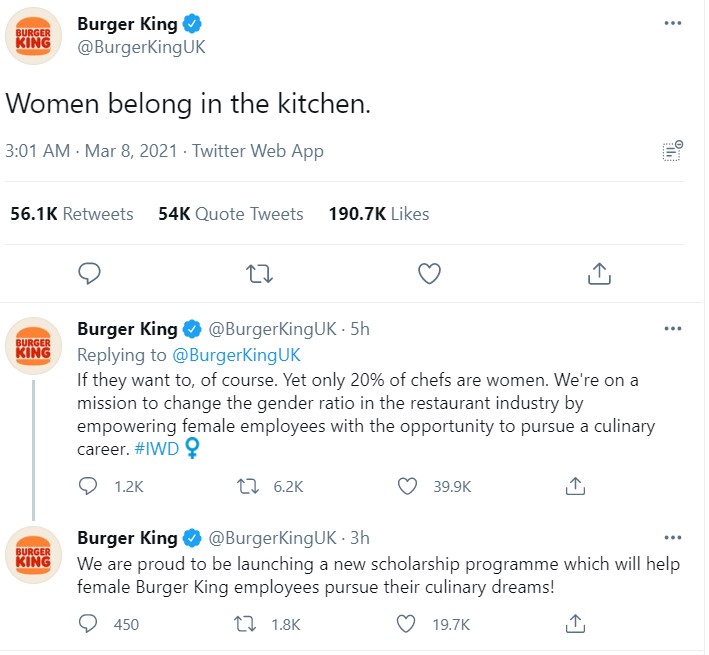Image resolution: width=709 pixels, height=655 pixels.
Task: Open the #IWD hashtag
Action: click(x=157, y=449)
